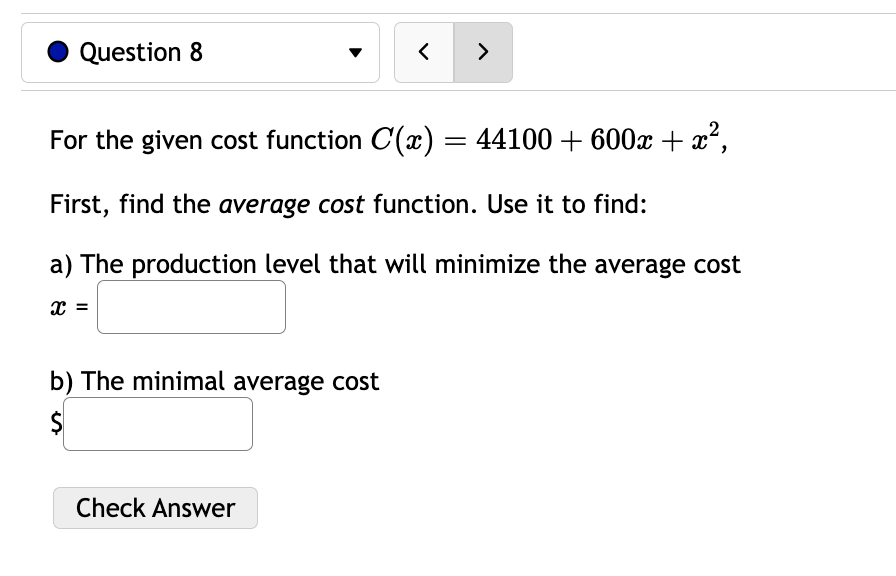The height and width of the screenshot is (576, 896).
Task: Click the back arrow inside the navigation bar
Action: click(x=423, y=52)
